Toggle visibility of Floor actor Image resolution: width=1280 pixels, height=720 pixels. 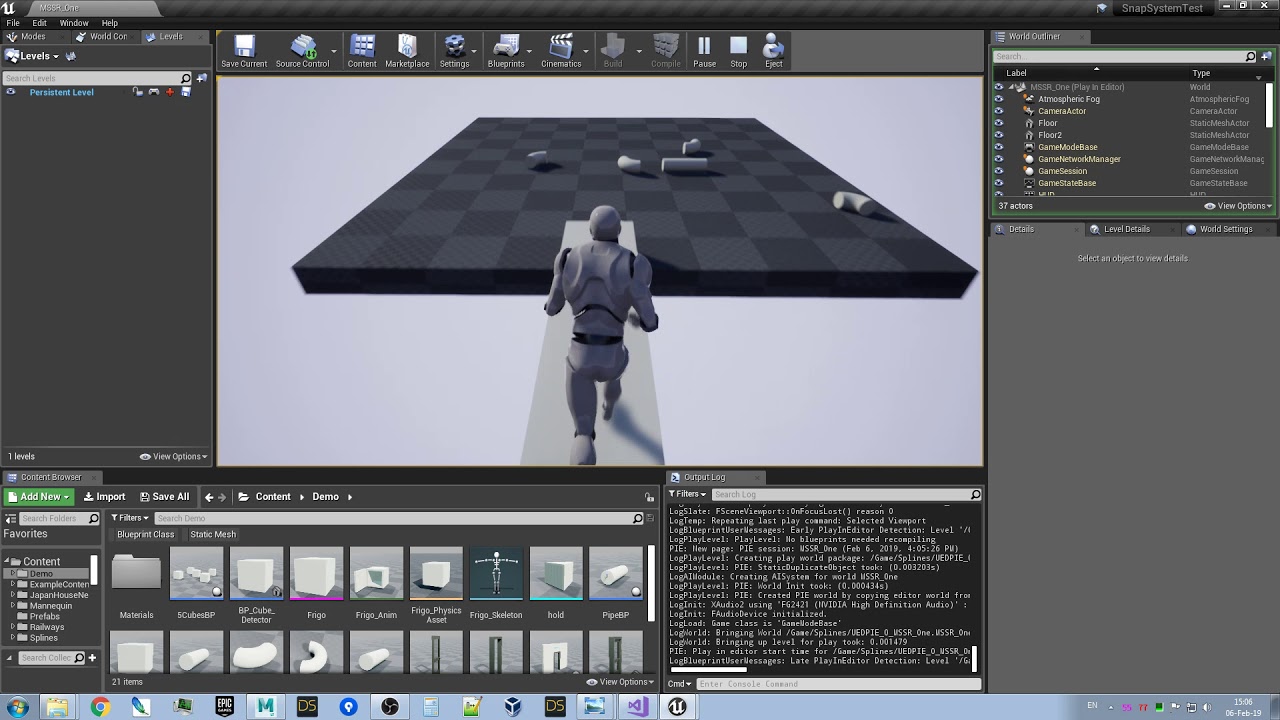tap(998, 123)
